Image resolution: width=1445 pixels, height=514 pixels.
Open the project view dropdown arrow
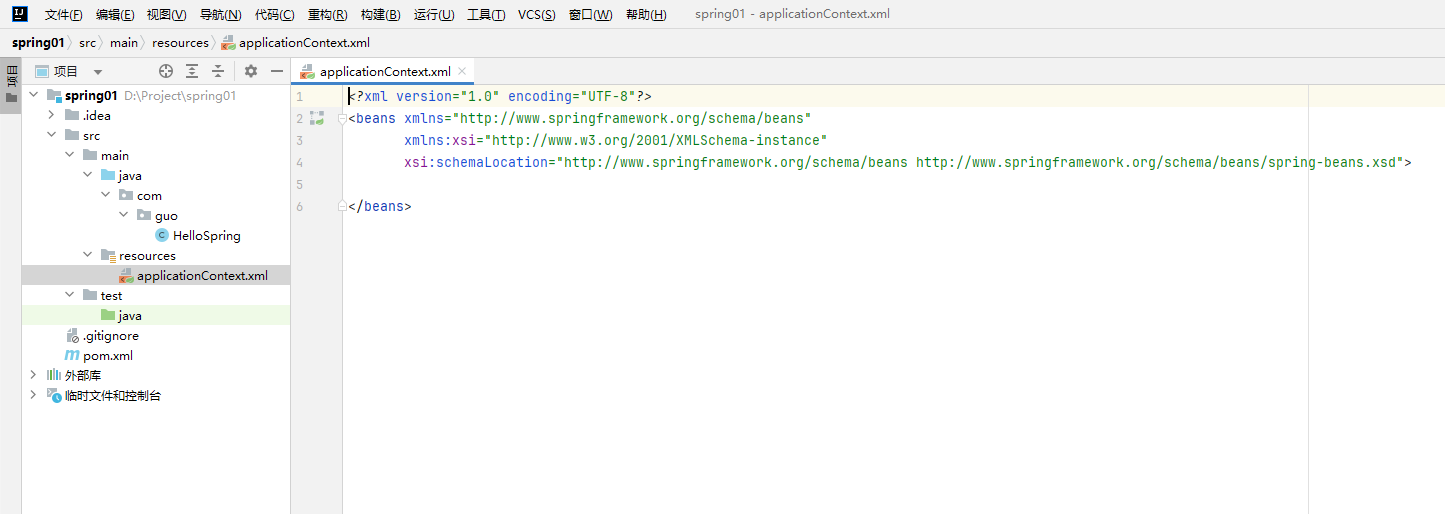(x=98, y=72)
